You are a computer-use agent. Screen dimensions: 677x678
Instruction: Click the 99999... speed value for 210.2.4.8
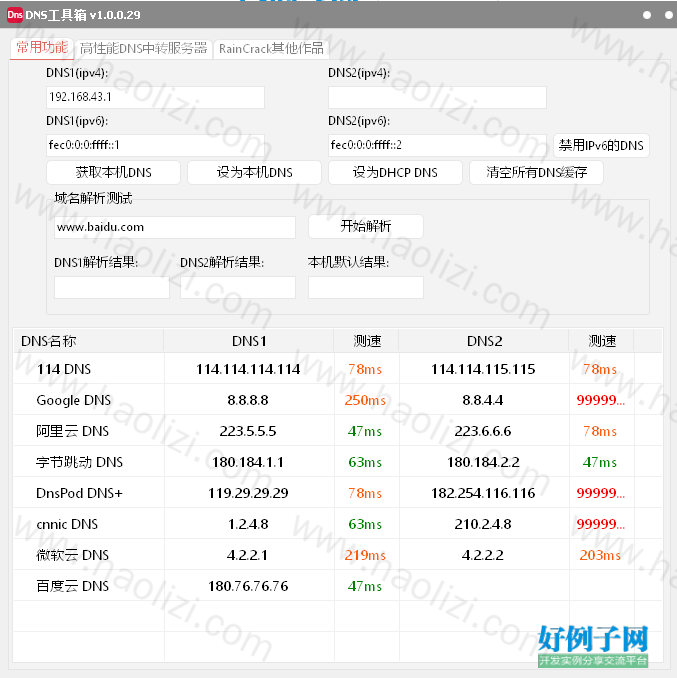coord(600,524)
